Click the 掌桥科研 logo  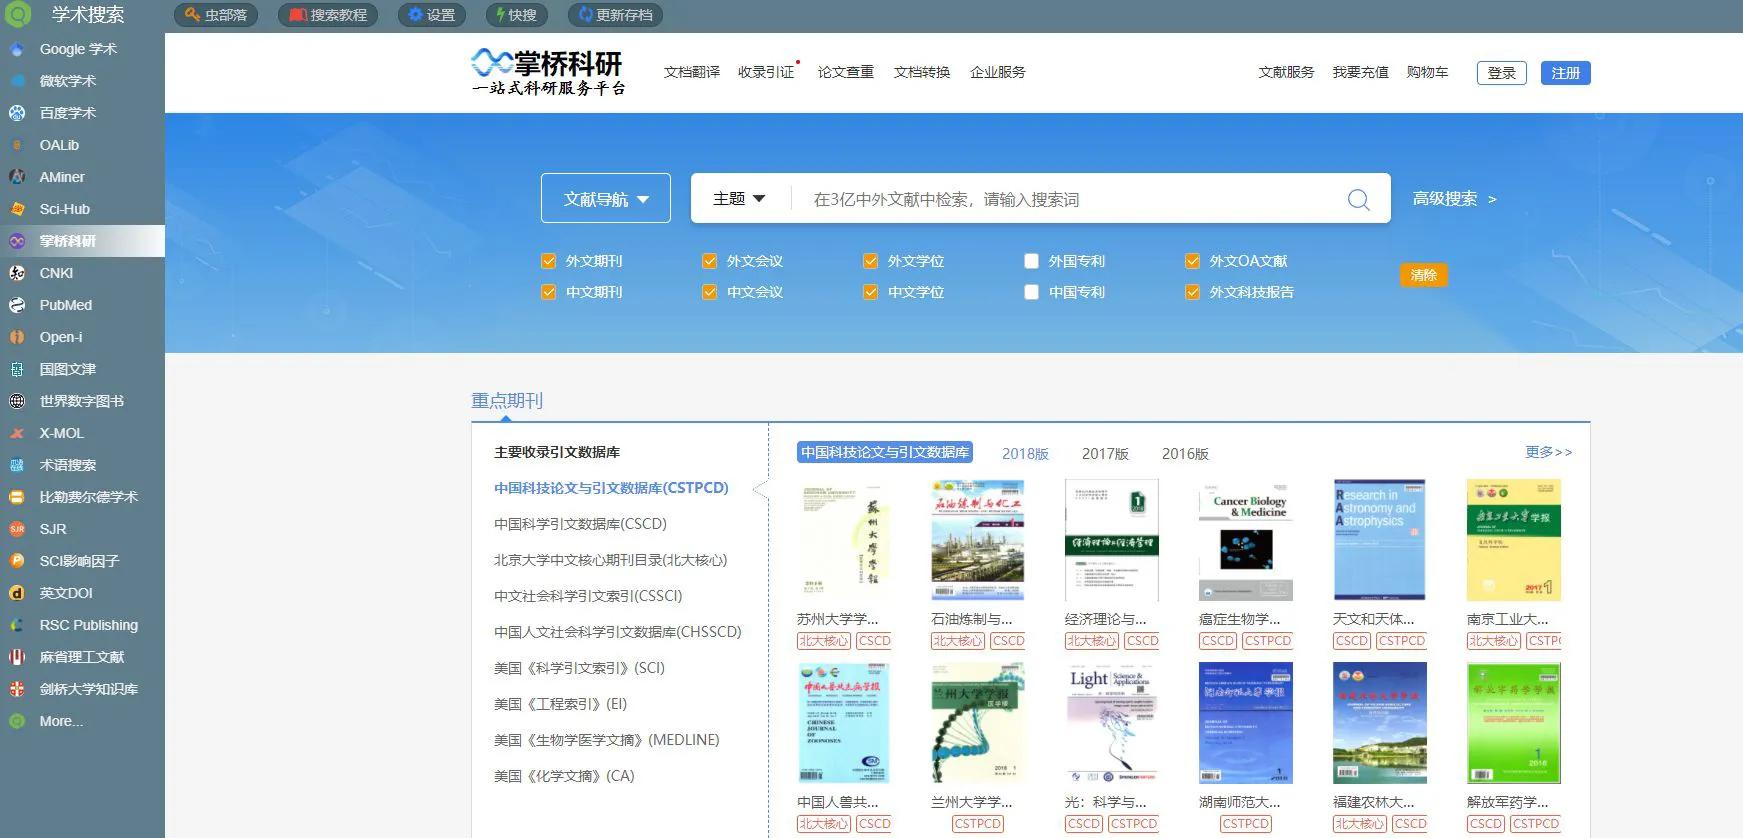(548, 72)
